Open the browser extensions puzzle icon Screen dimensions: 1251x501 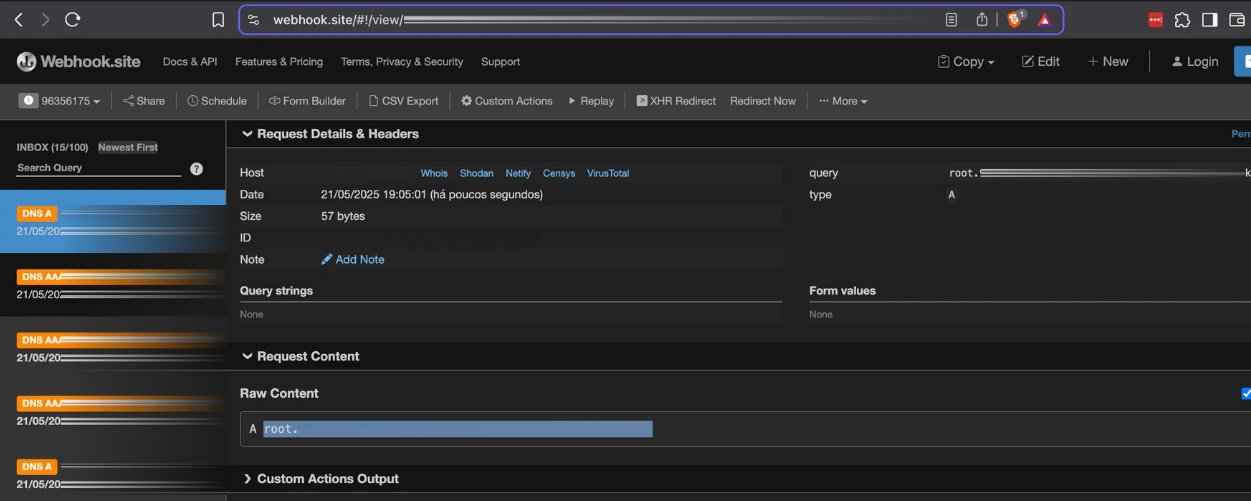(x=1183, y=20)
